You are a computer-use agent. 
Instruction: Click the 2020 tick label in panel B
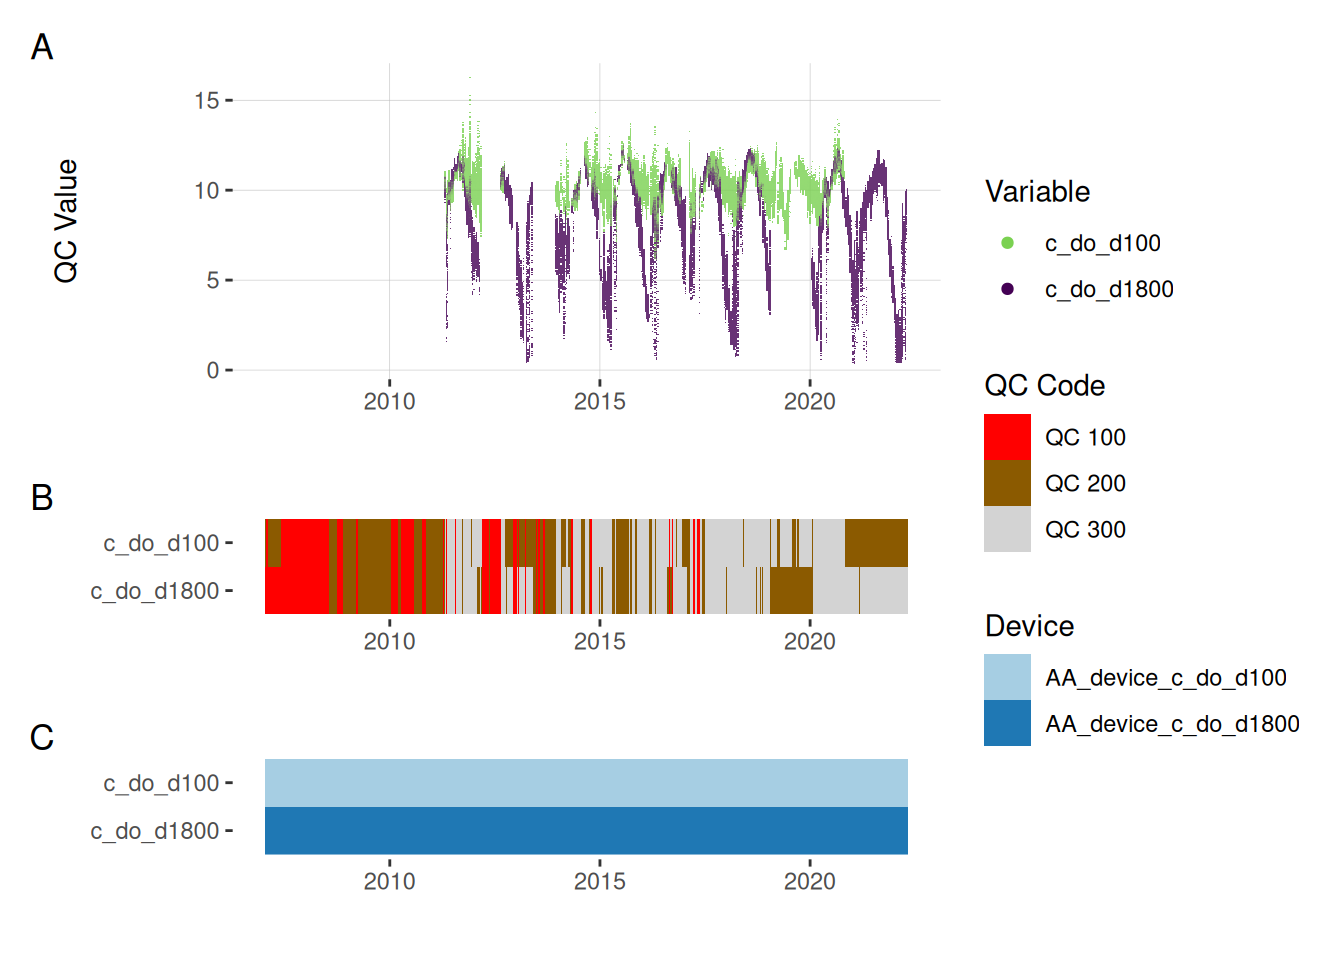[809, 641]
